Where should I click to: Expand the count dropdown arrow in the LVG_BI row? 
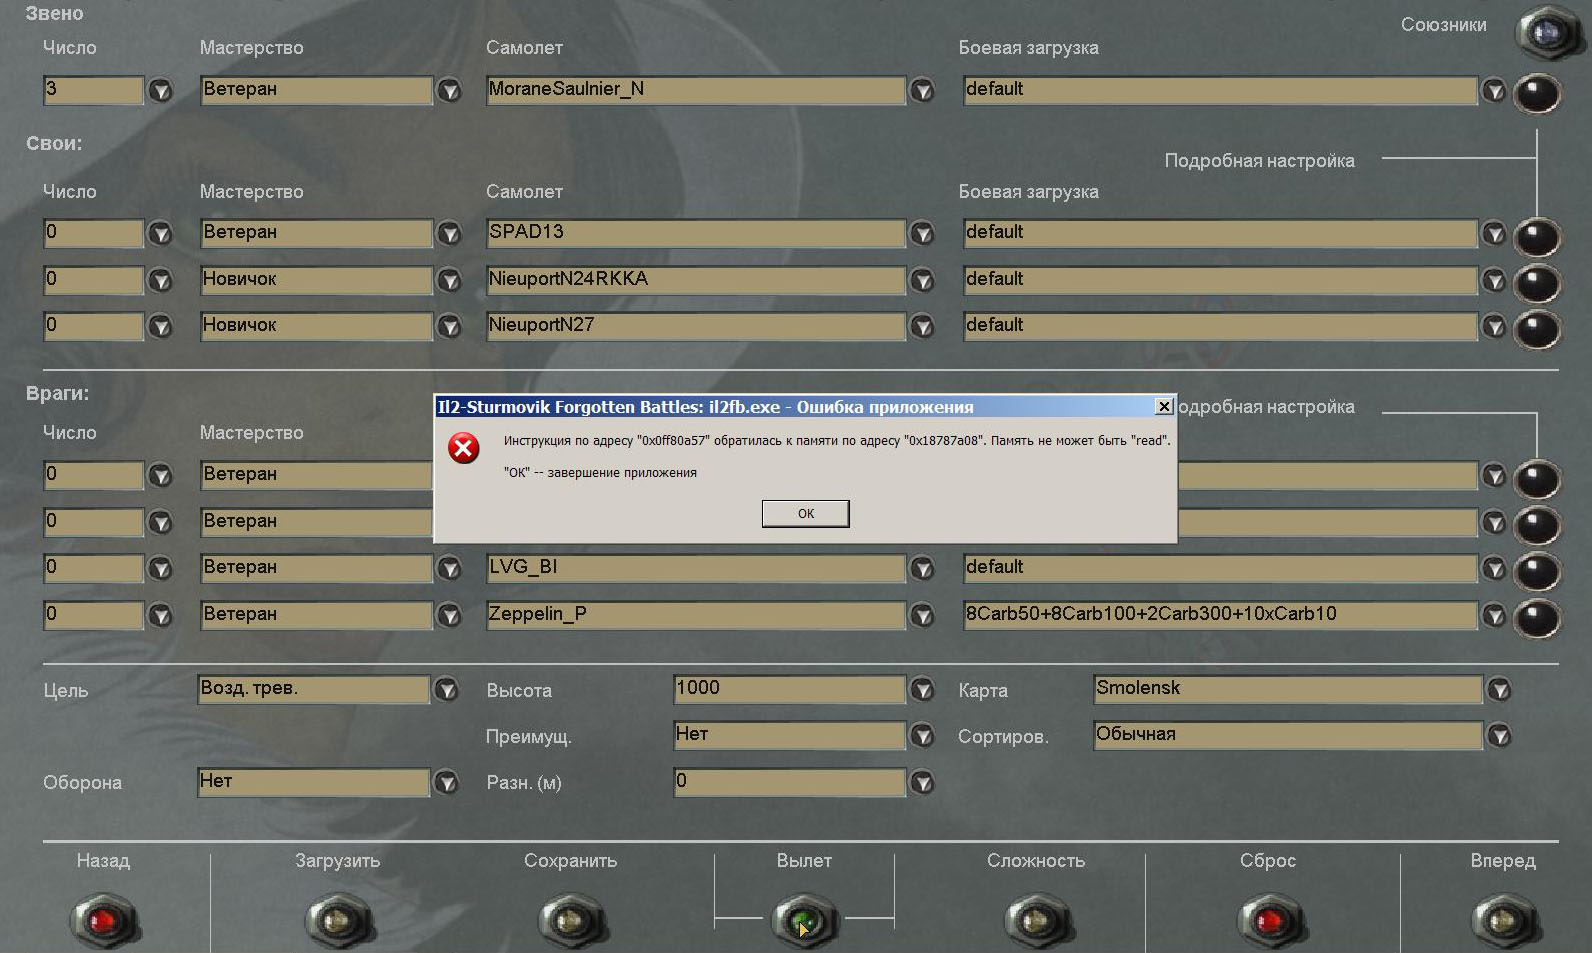click(x=160, y=569)
